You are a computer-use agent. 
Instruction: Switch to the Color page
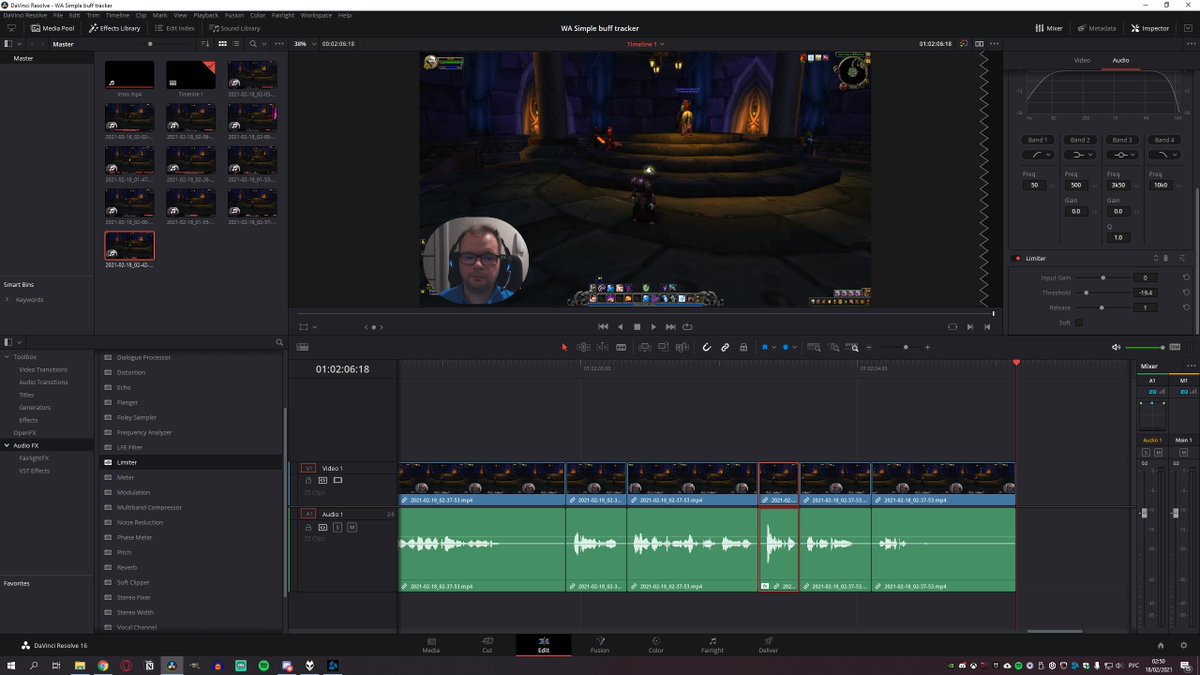click(x=656, y=644)
